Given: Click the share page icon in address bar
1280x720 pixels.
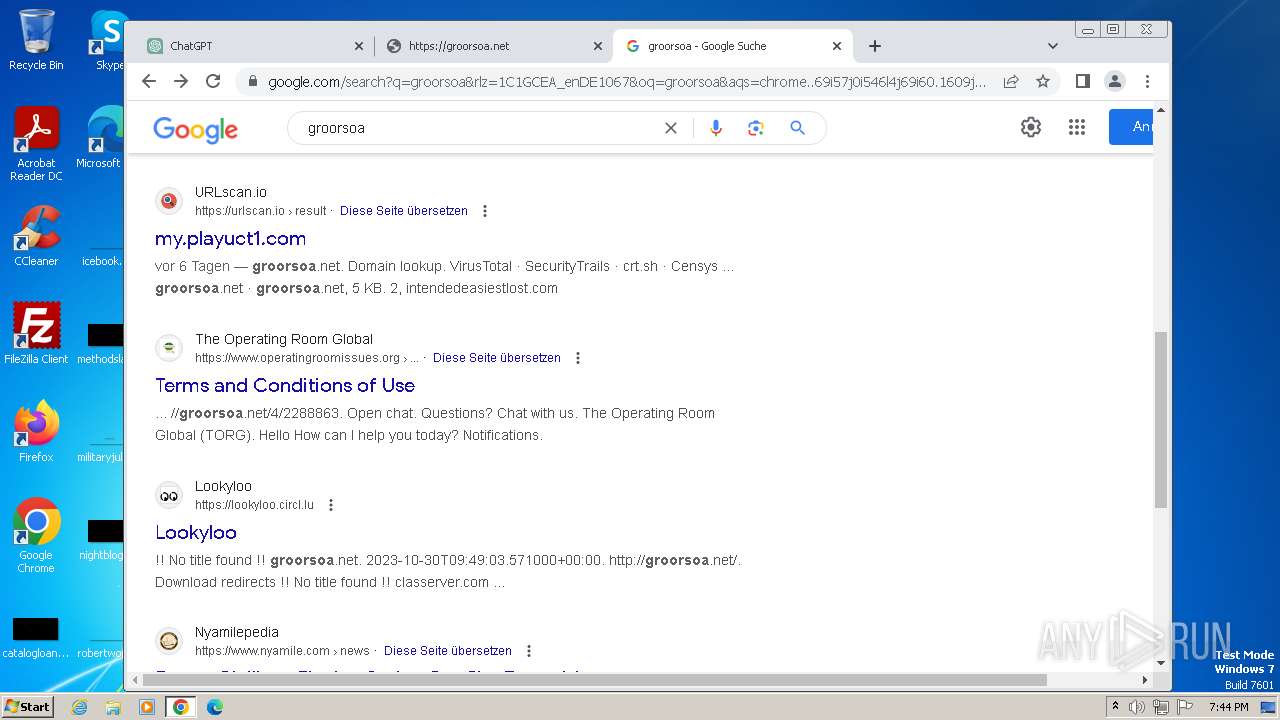Looking at the screenshot, I should [x=1011, y=81].
